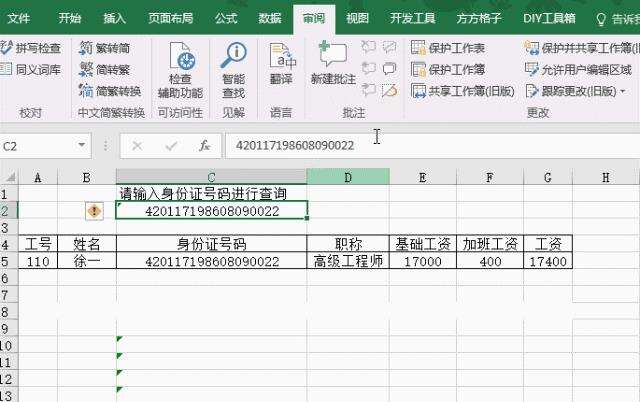Open 简繁转换 conversion options
640x402 pixels.
pos(110,91)
